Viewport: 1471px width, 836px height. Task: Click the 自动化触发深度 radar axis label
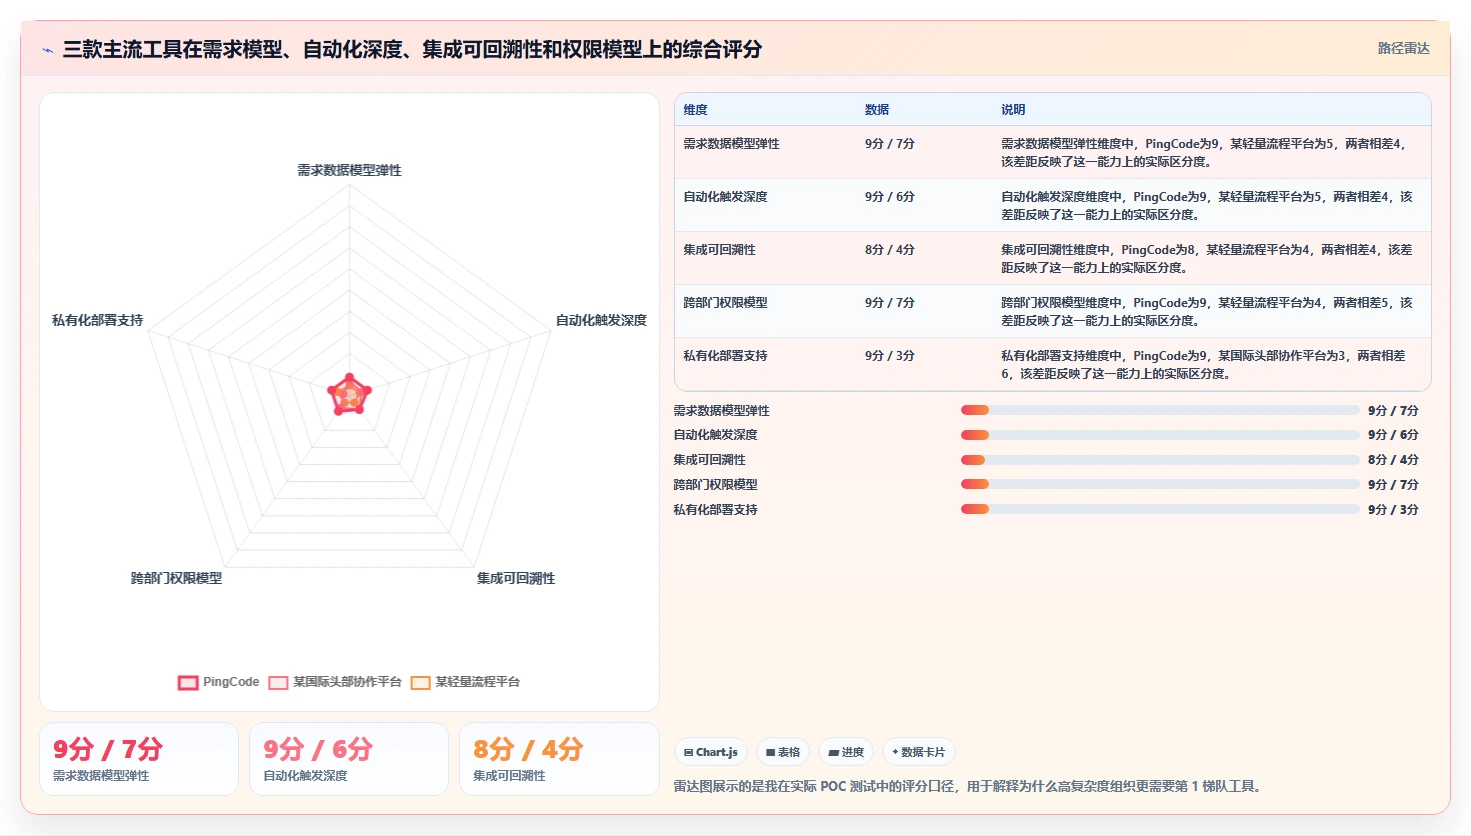coord(601,320)
